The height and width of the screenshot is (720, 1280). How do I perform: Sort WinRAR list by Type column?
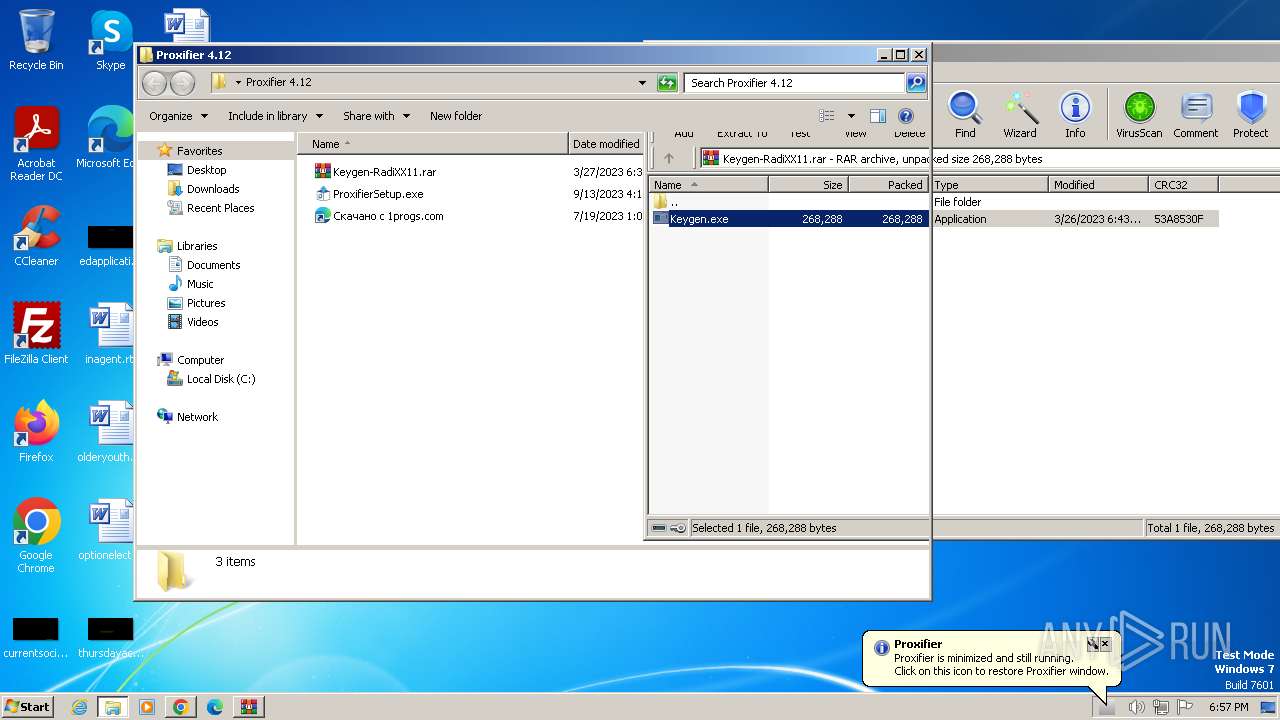(990, 185)
